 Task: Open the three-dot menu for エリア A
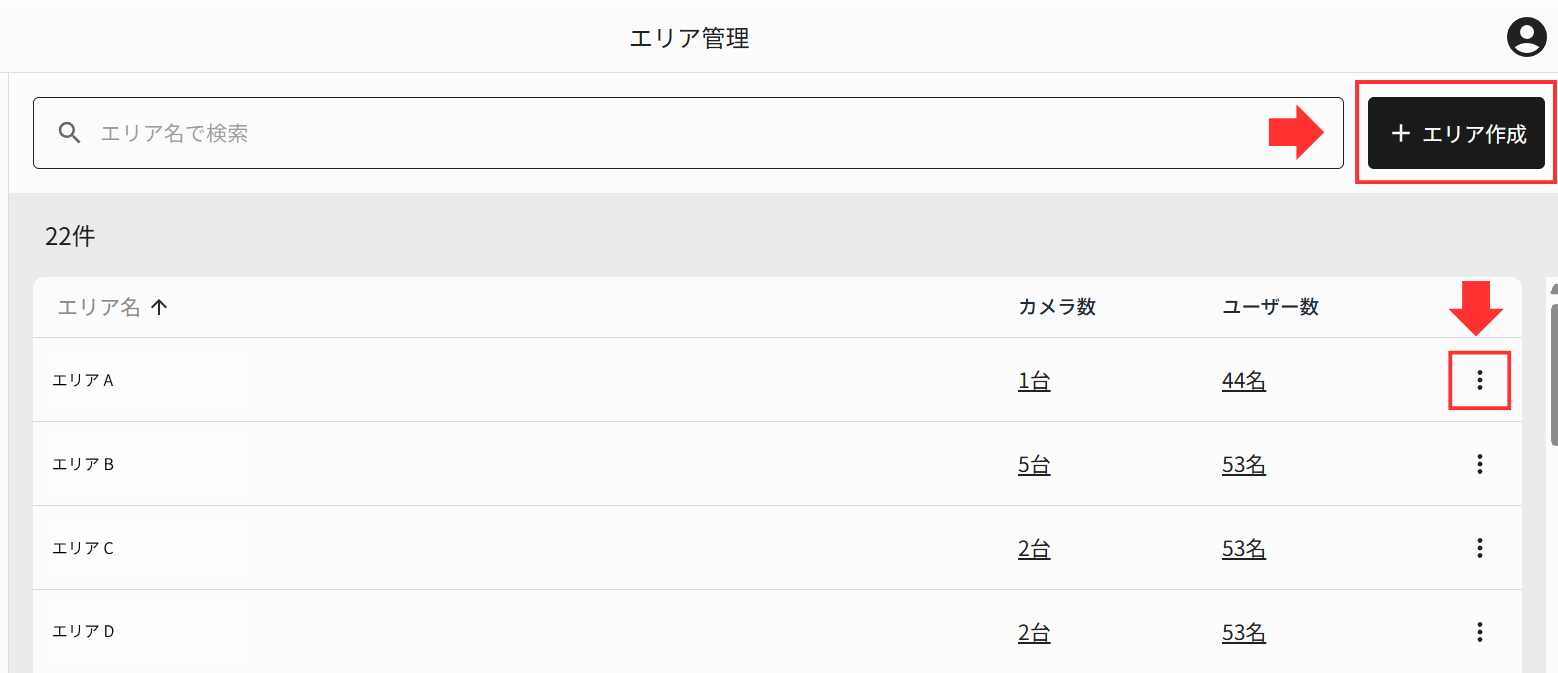tap(1479, 380)
